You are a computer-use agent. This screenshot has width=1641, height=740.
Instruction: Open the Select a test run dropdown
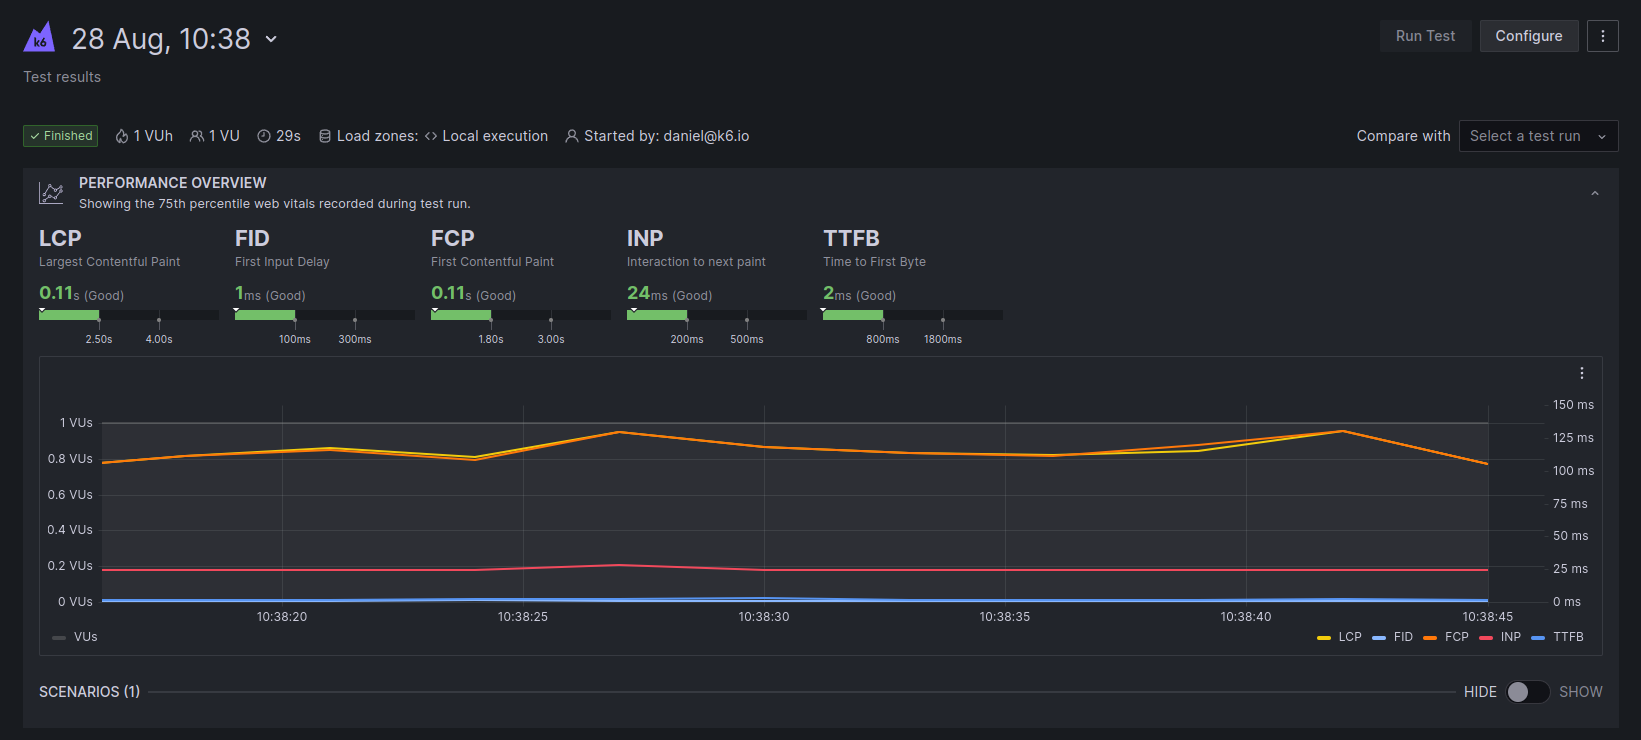pos(1537,136)
